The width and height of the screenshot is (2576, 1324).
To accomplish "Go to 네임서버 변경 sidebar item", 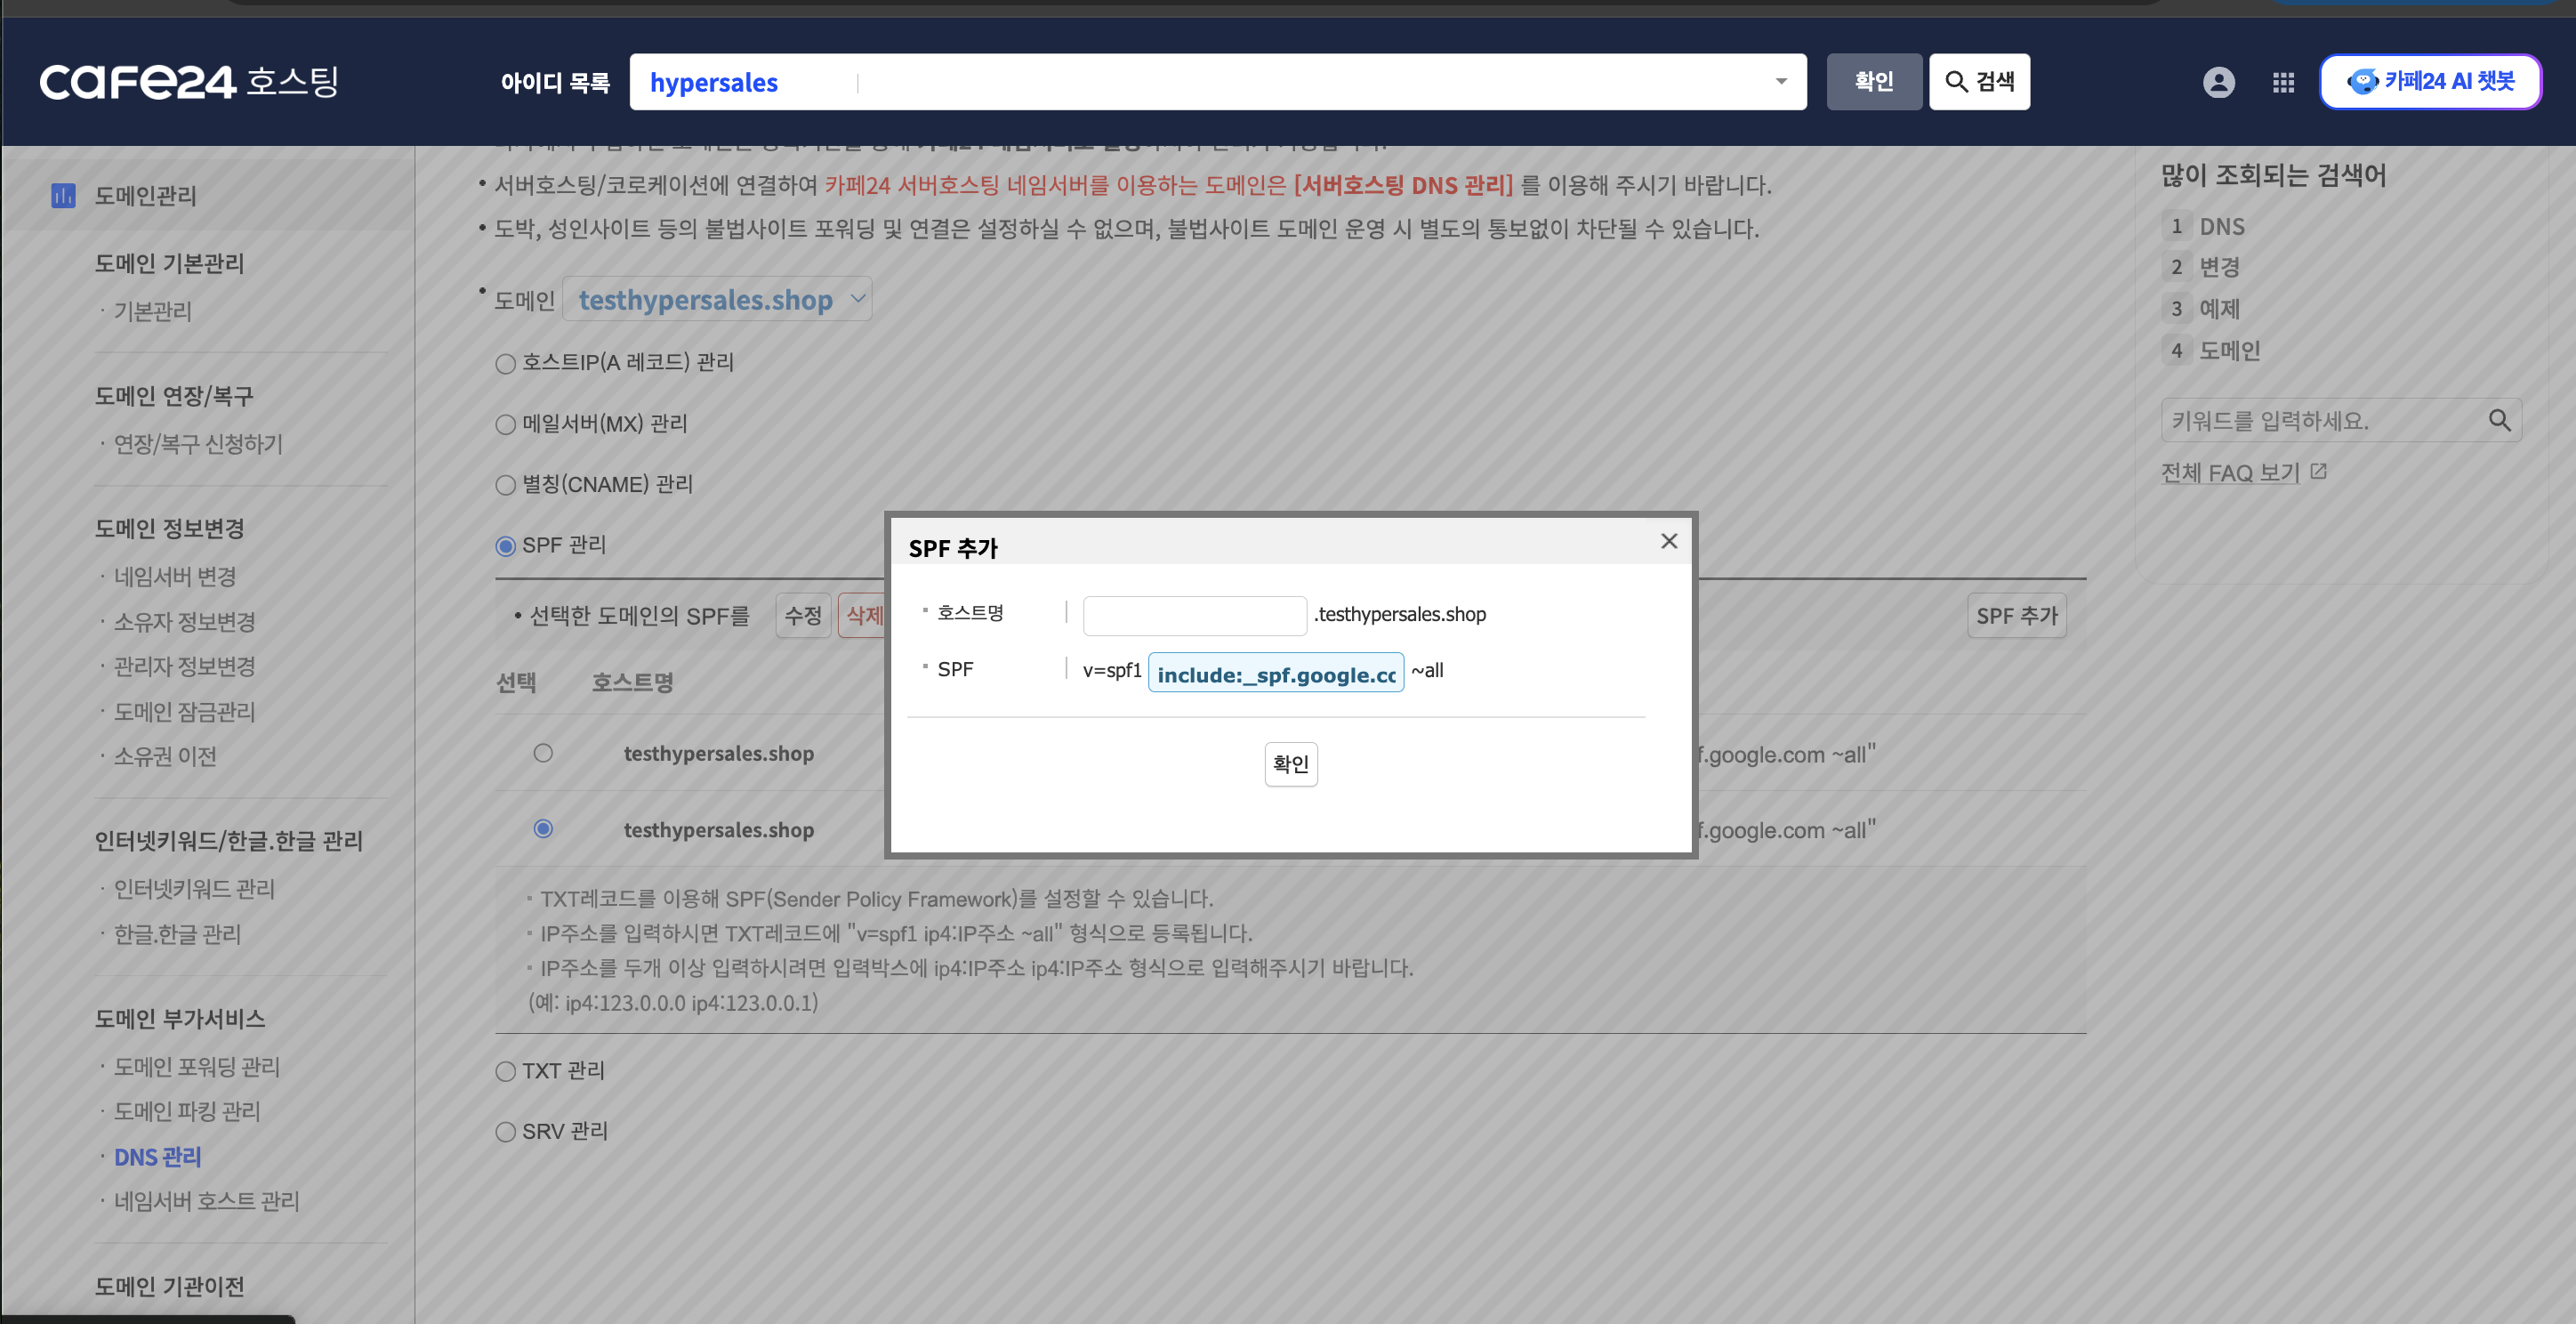I will point(175,577).
